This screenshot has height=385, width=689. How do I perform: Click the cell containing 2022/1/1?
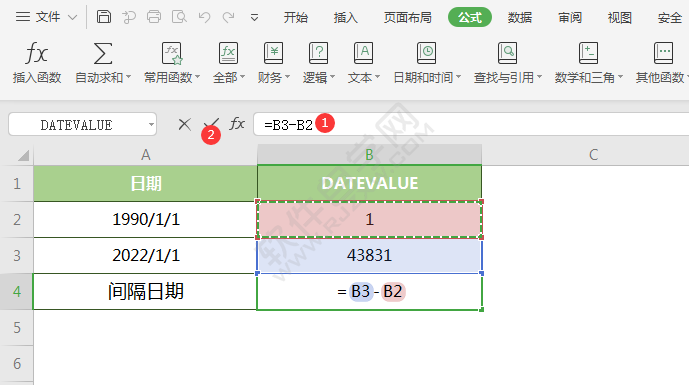[145, 255]
